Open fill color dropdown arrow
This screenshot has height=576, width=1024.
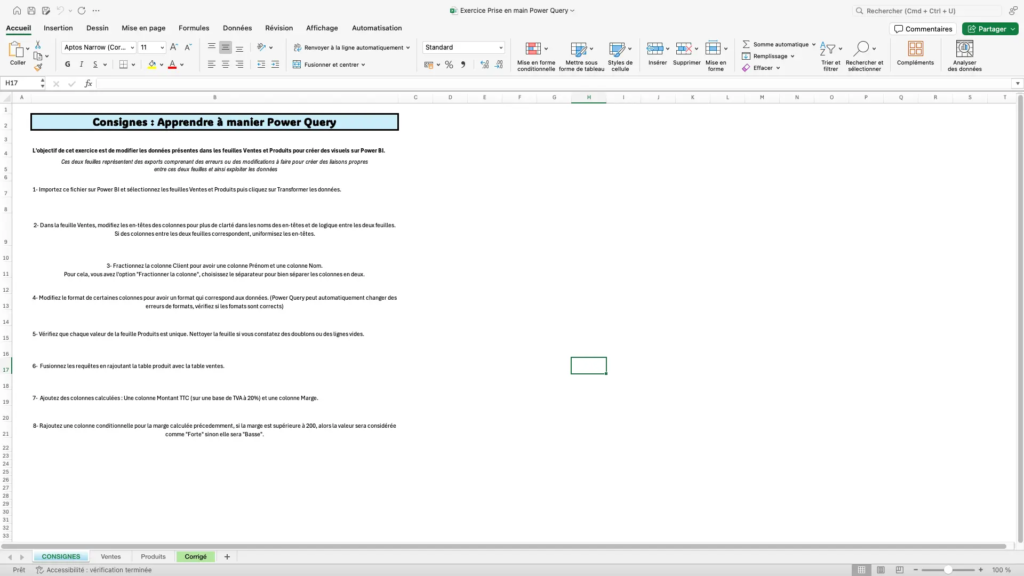[161, 65]
